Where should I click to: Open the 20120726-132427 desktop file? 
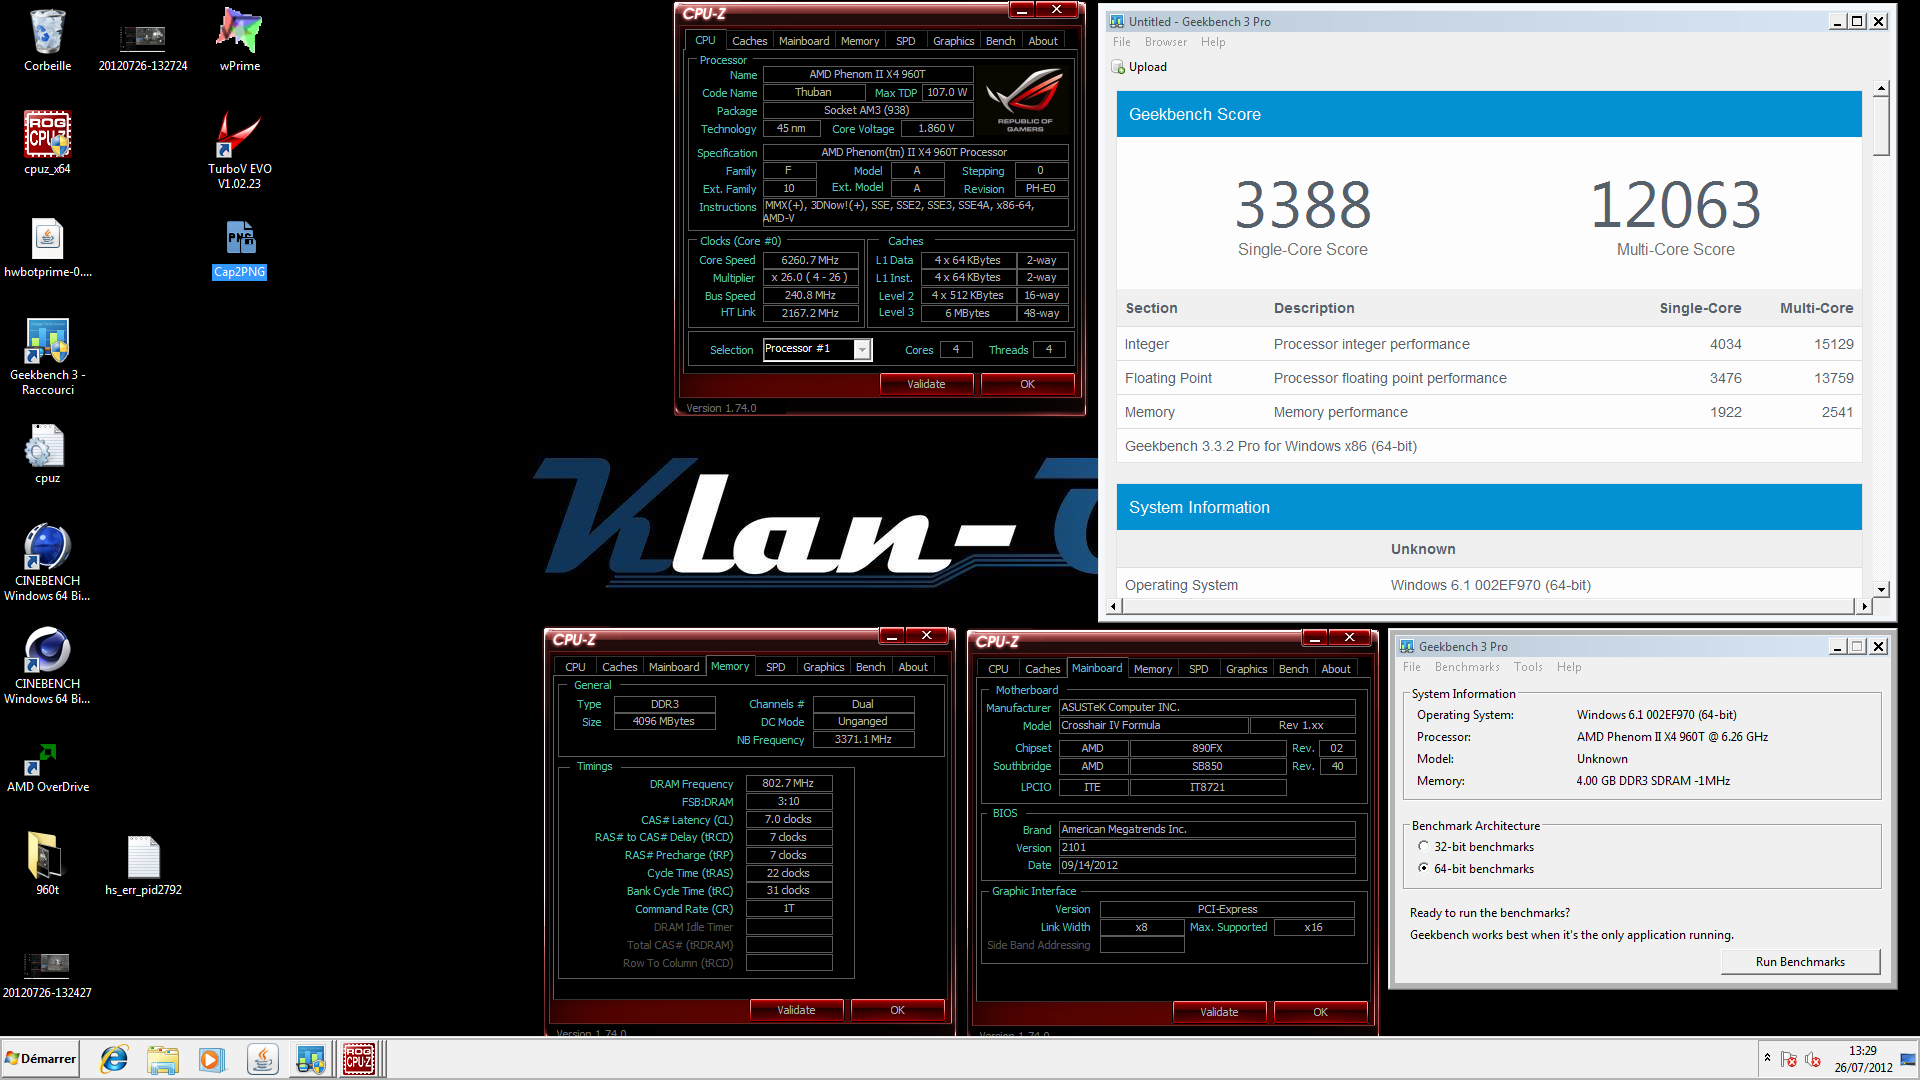tap(47, 974)
